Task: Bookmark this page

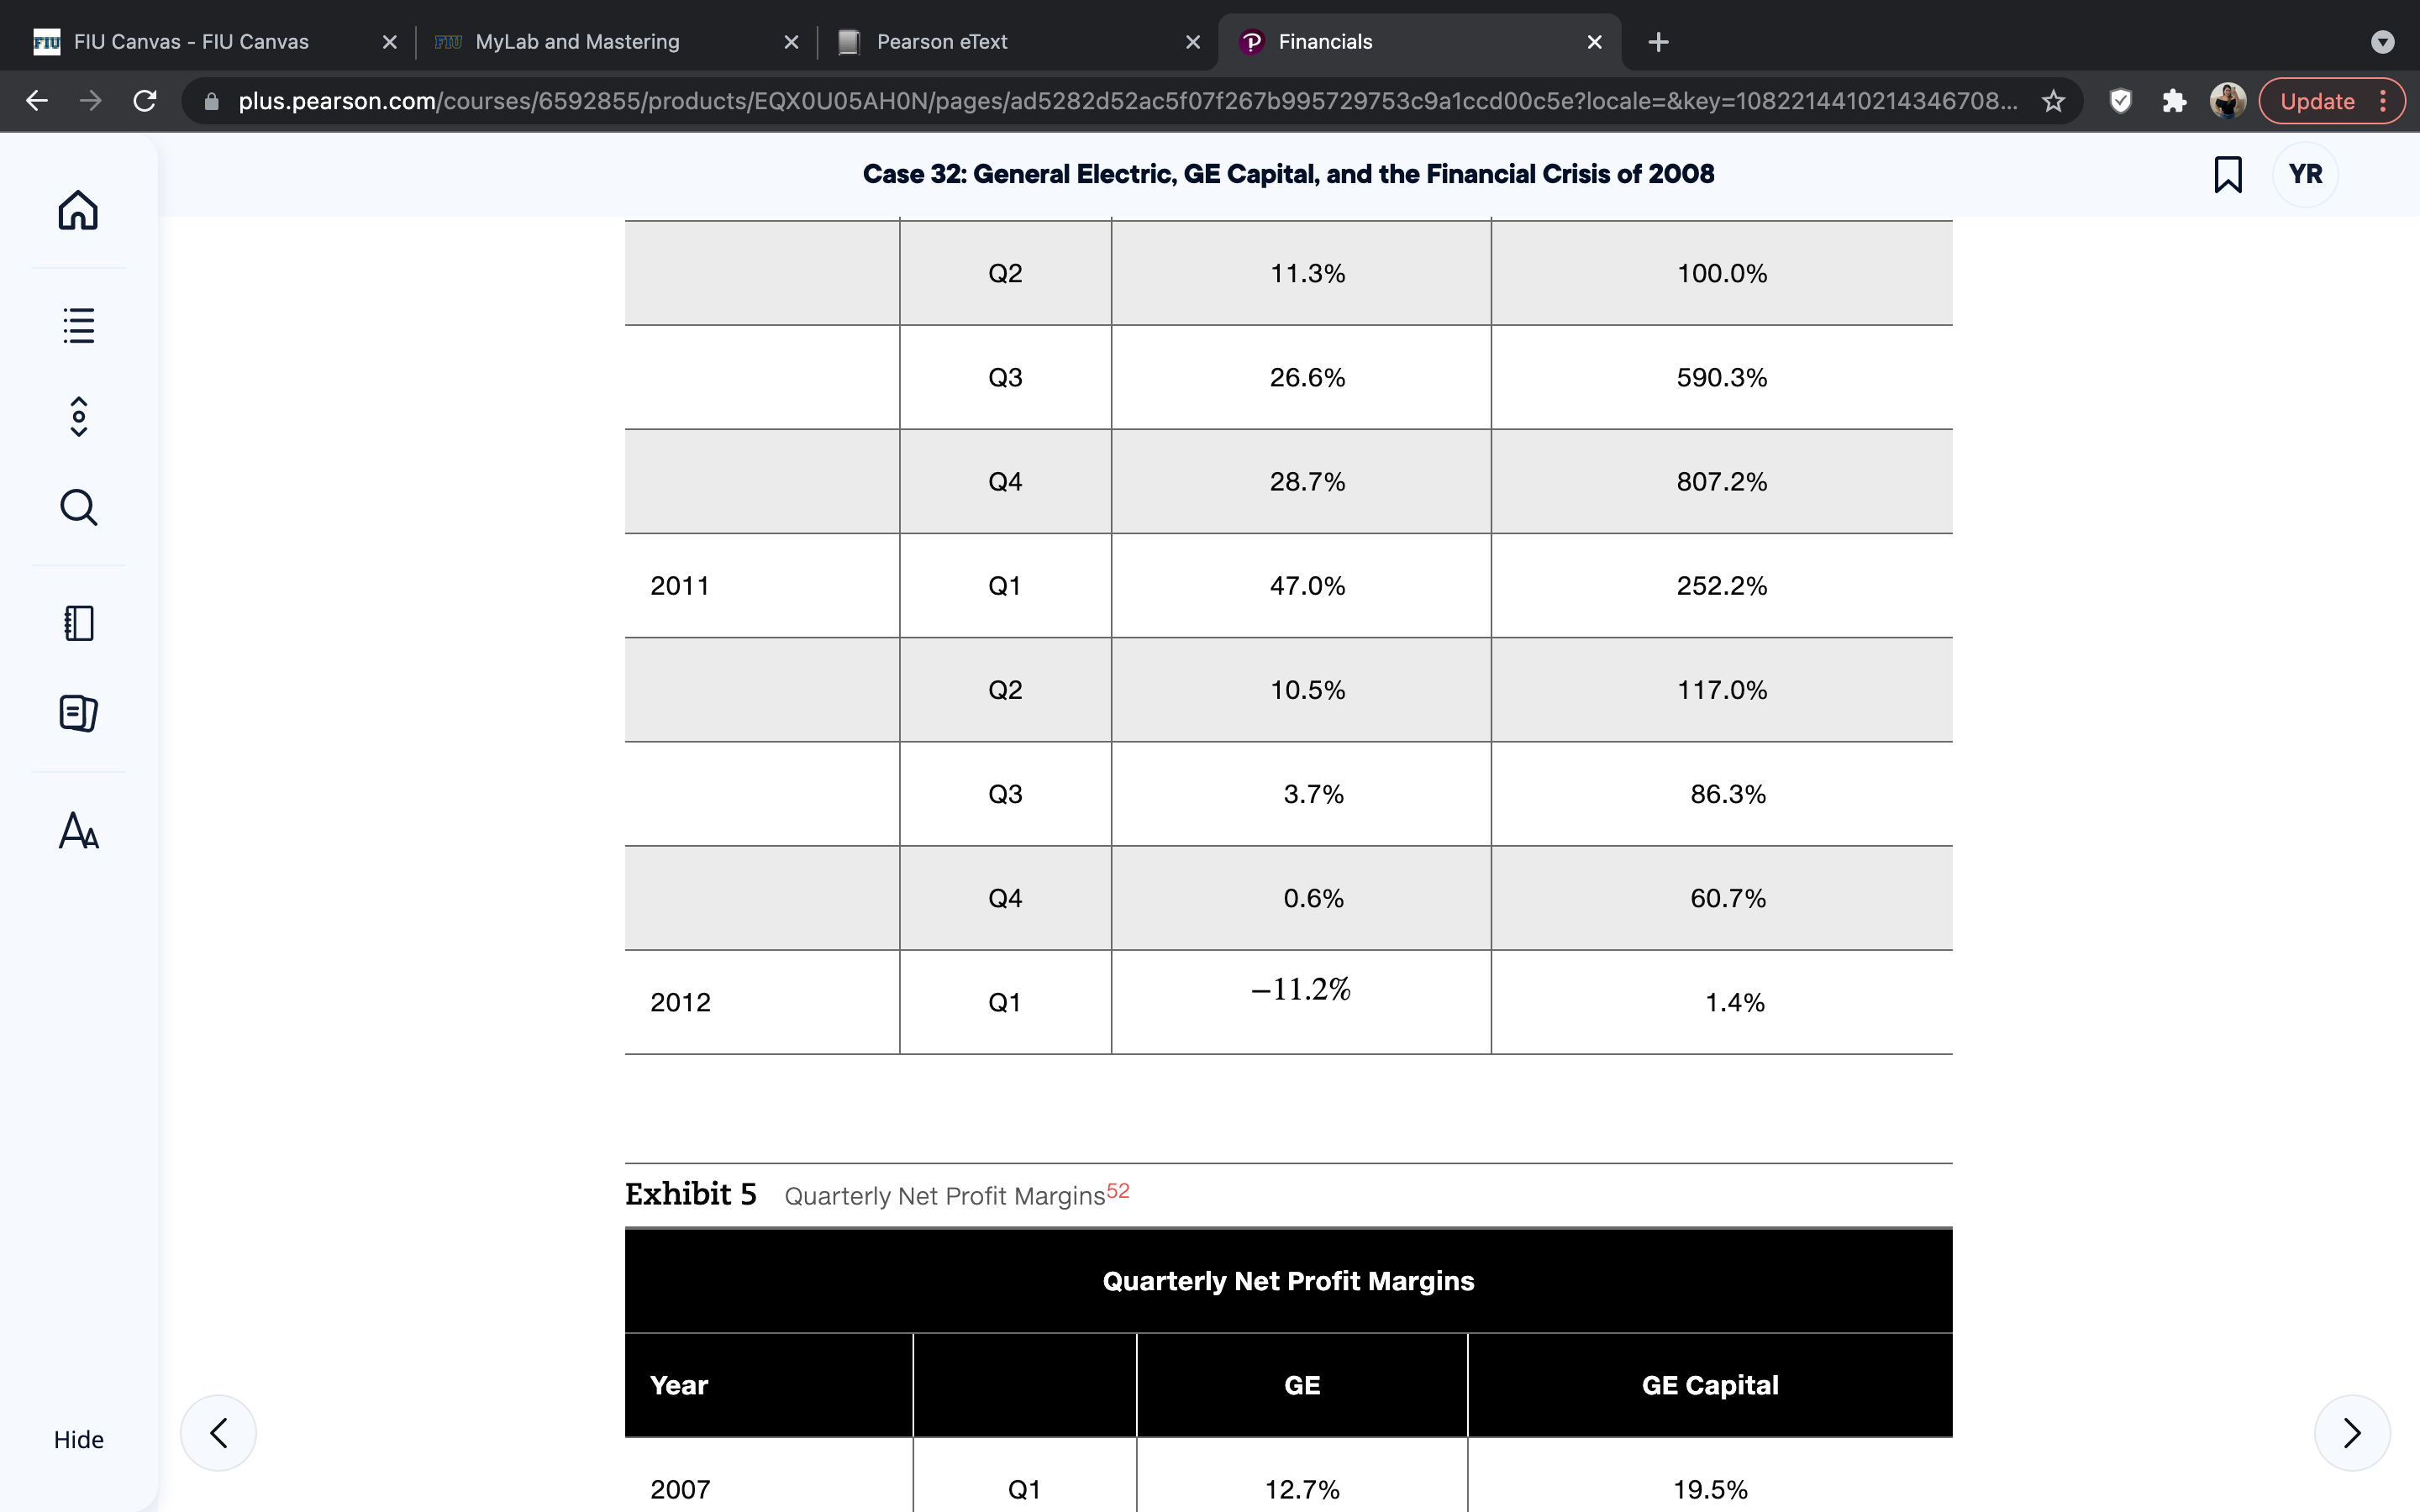Action: 2227,174
